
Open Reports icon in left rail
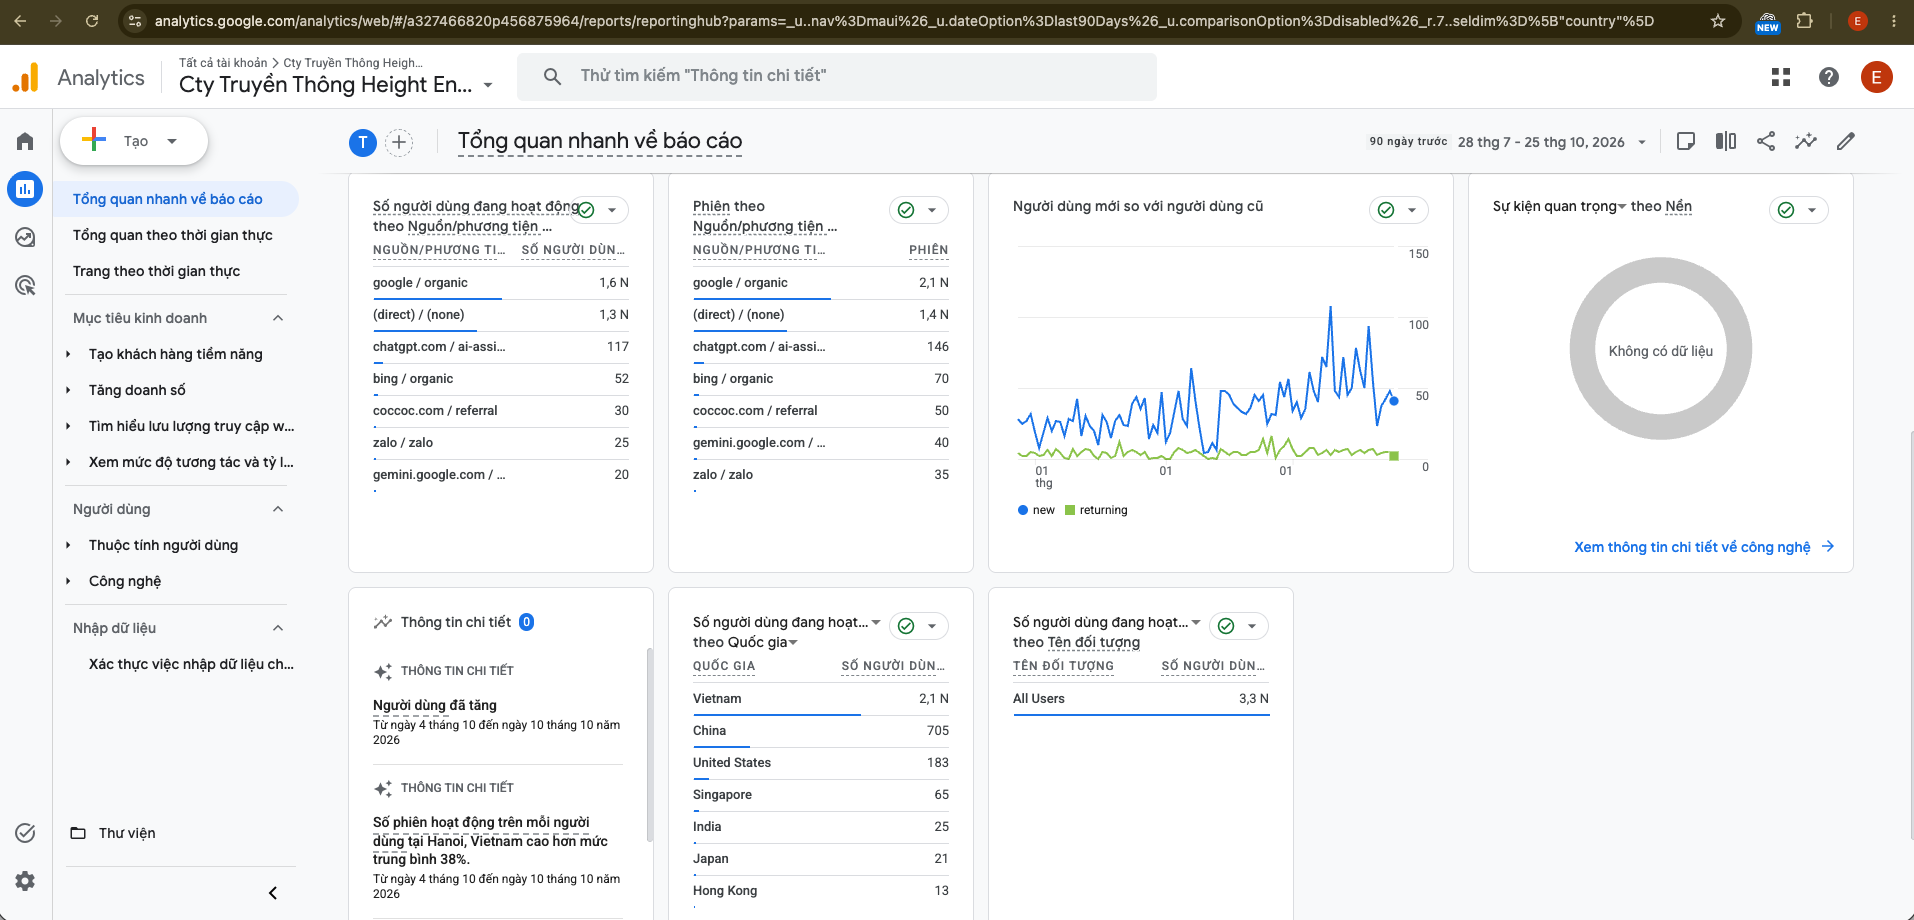25,188
